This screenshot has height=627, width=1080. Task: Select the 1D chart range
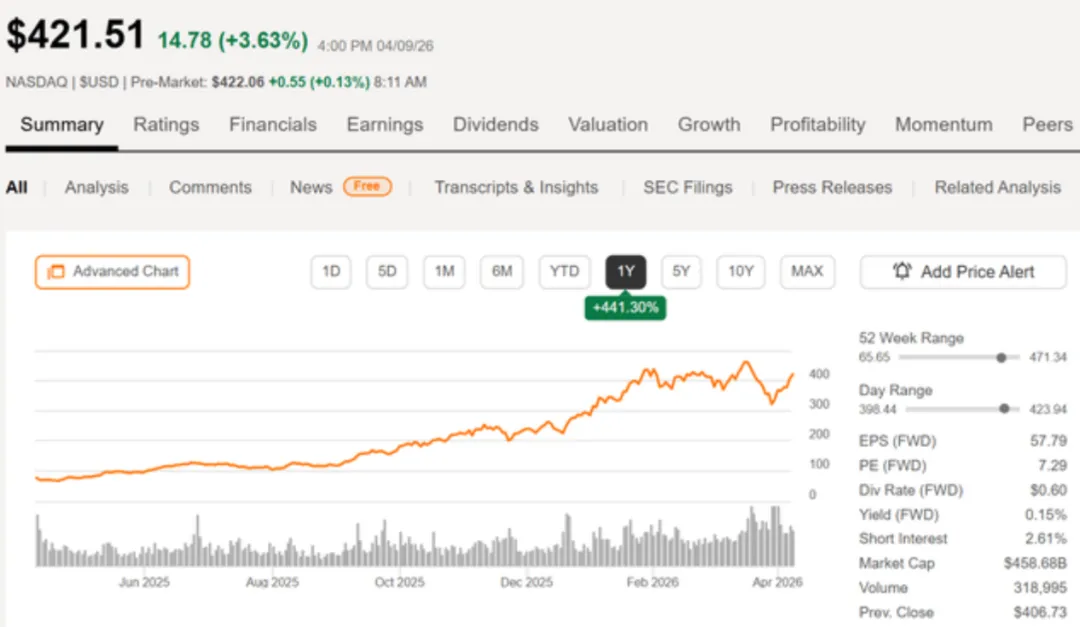click(x=331, y=271)
